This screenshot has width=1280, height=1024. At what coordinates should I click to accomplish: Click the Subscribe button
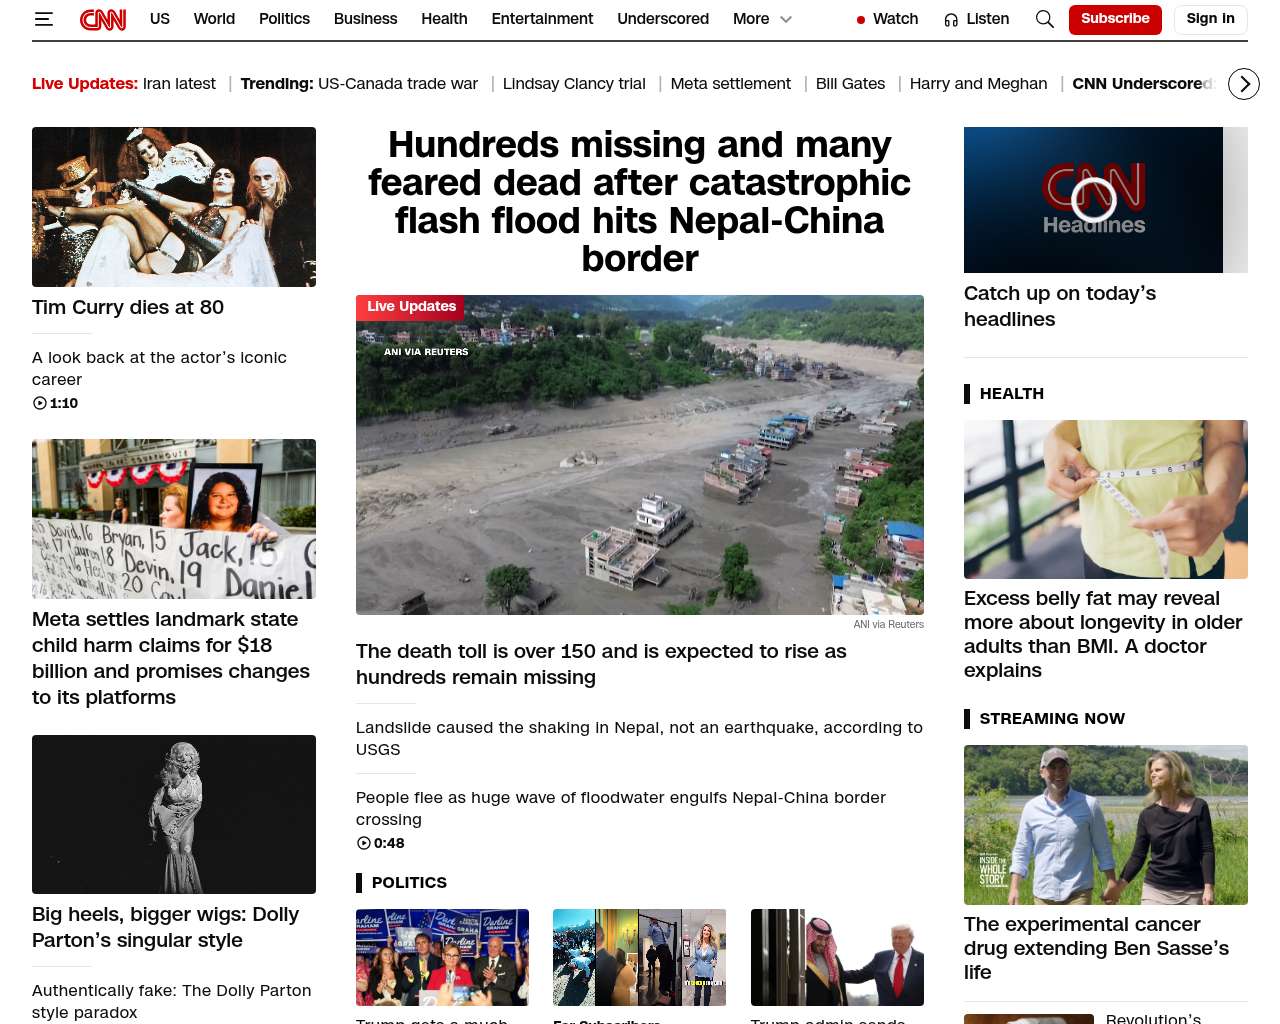1115,19
